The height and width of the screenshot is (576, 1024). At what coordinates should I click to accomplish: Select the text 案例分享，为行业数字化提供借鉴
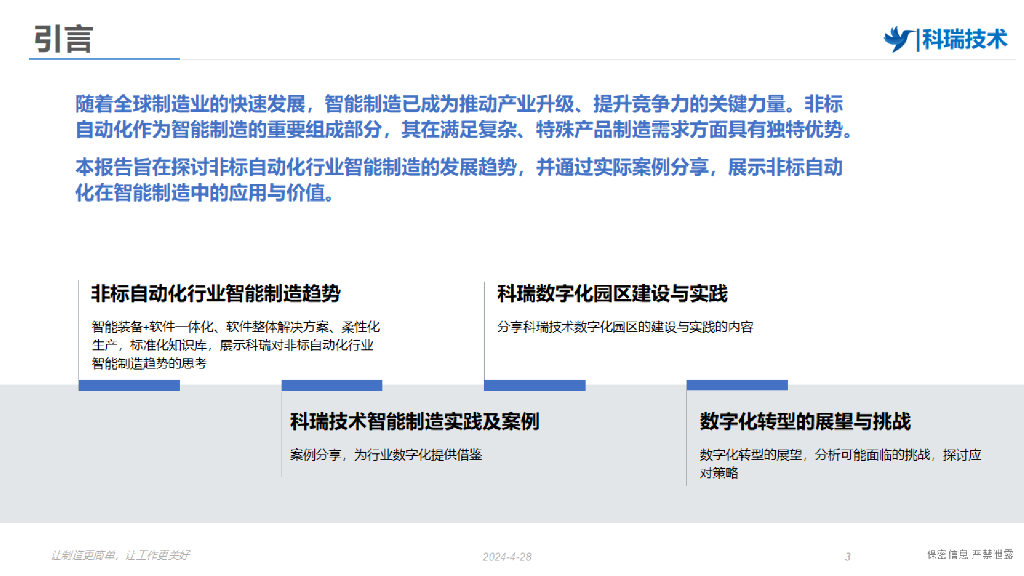point(386,454)
